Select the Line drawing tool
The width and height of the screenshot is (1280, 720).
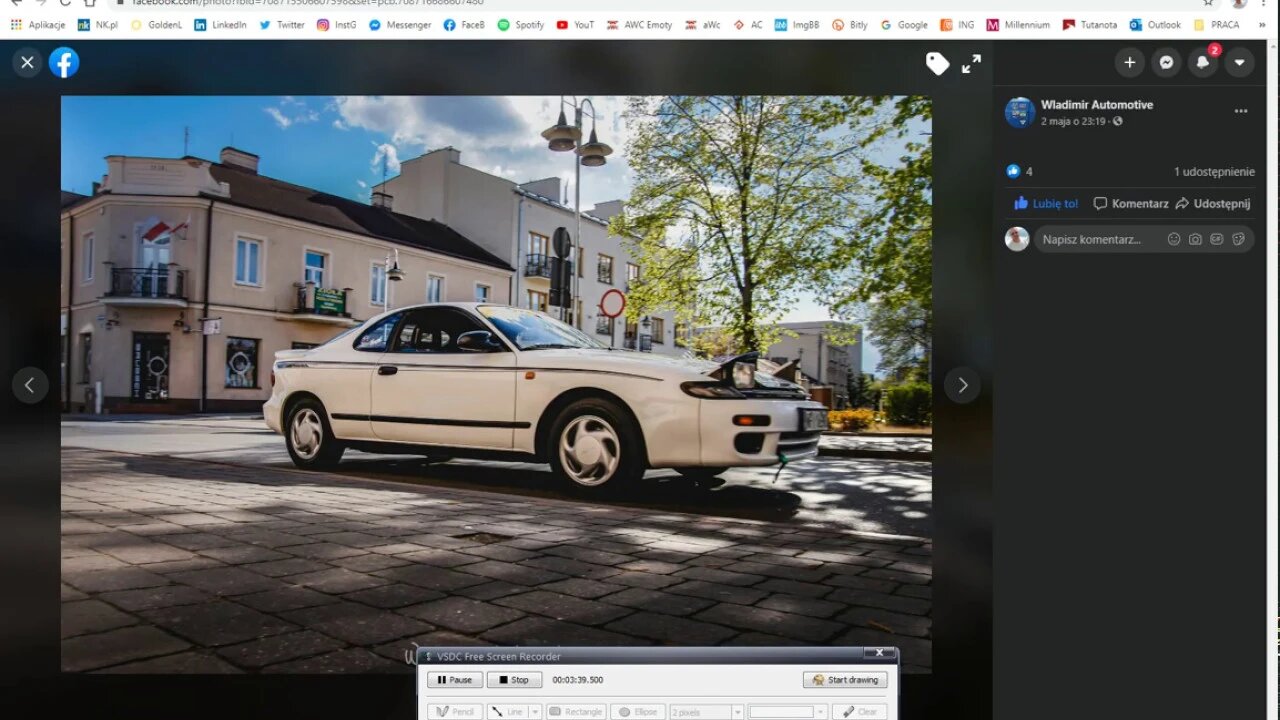[507, 712]
